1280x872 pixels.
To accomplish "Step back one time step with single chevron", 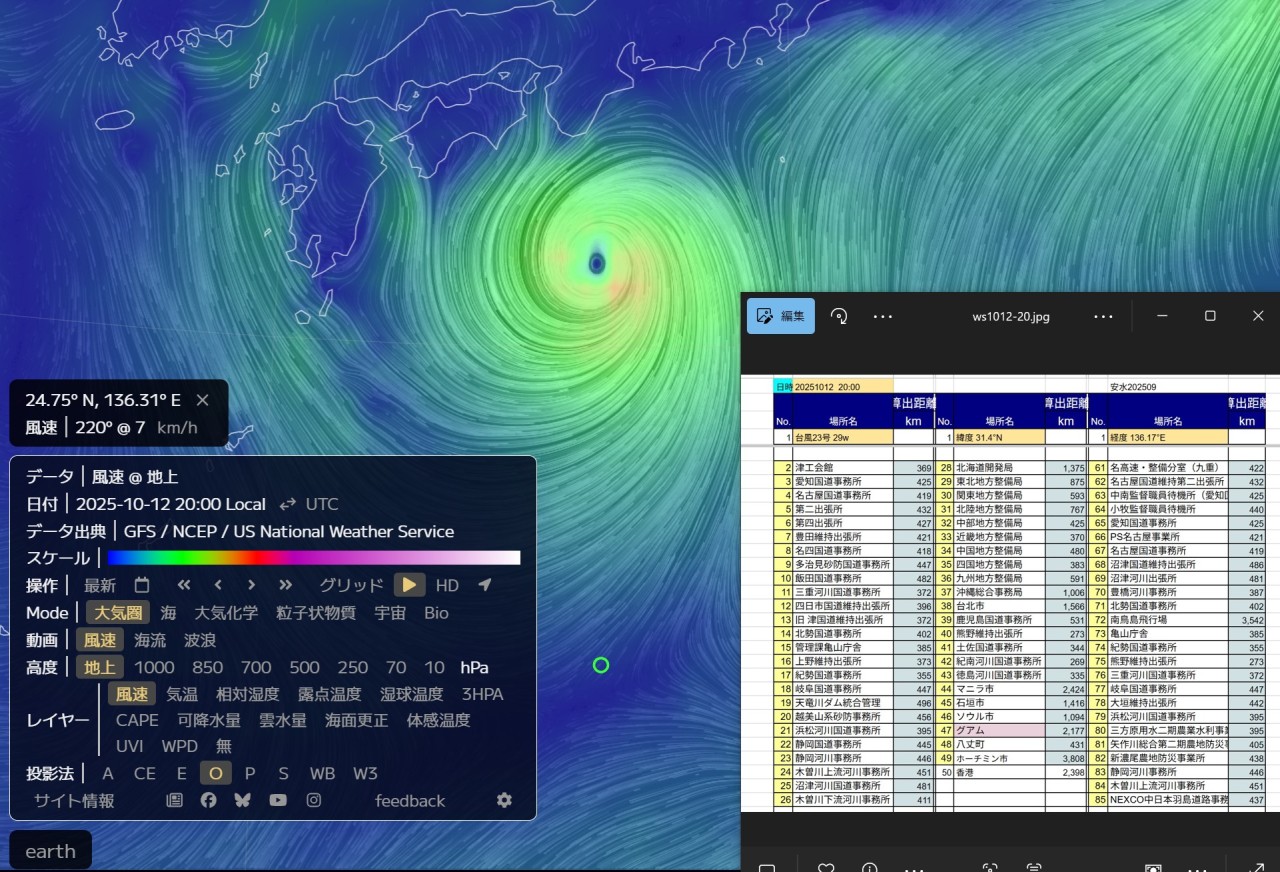I will coord(218,585).
